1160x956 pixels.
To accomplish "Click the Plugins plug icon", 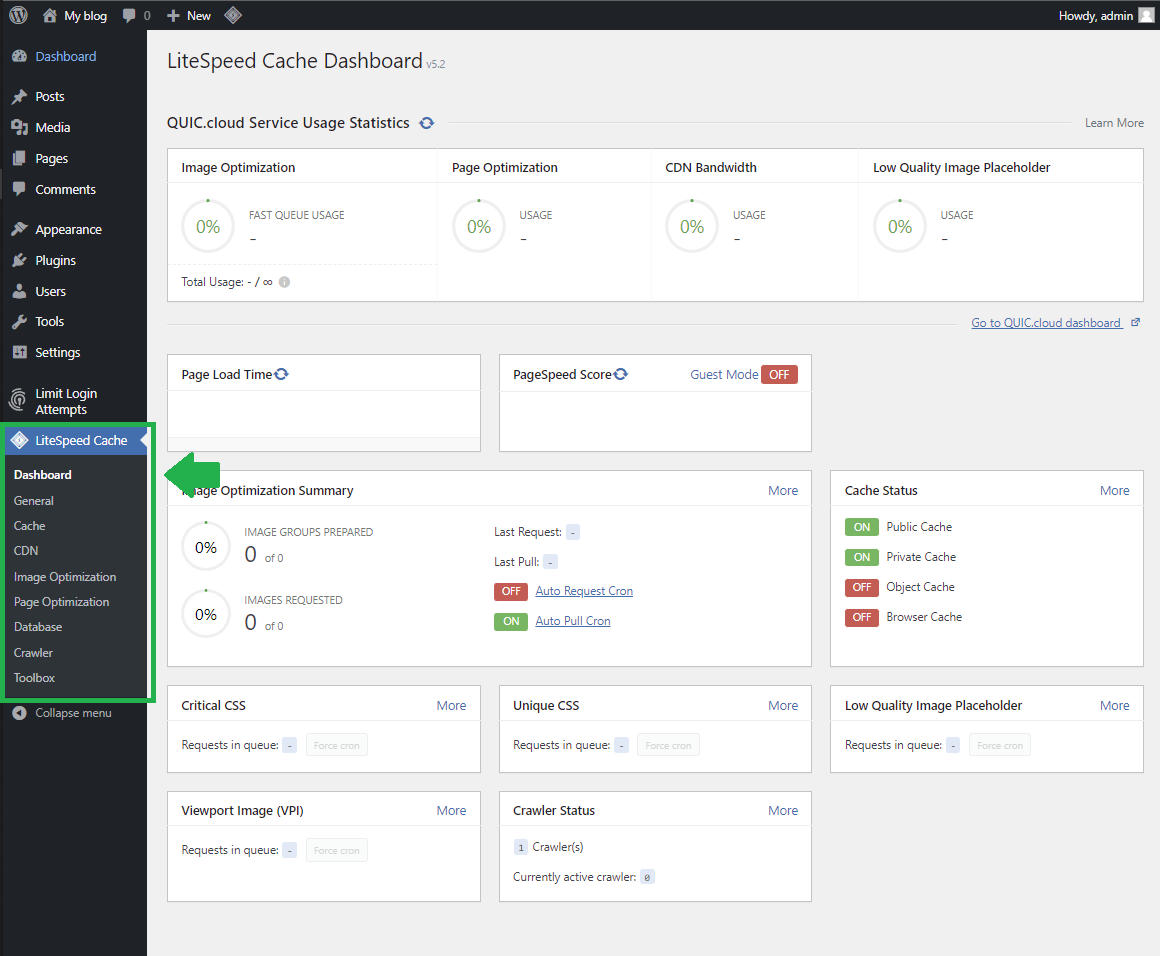I will [x=20, y=260].
